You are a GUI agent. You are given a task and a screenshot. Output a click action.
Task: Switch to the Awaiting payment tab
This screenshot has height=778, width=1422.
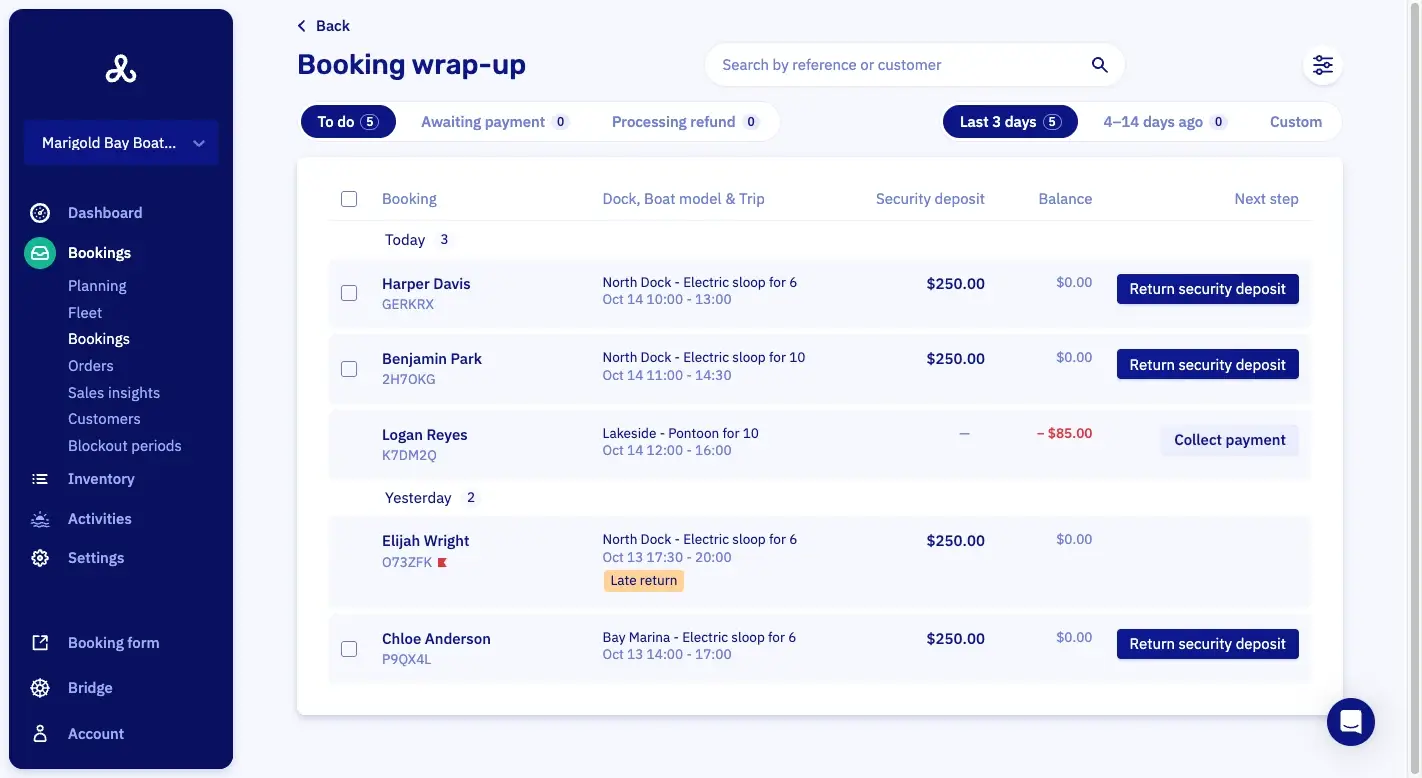(x=495, y=122)
